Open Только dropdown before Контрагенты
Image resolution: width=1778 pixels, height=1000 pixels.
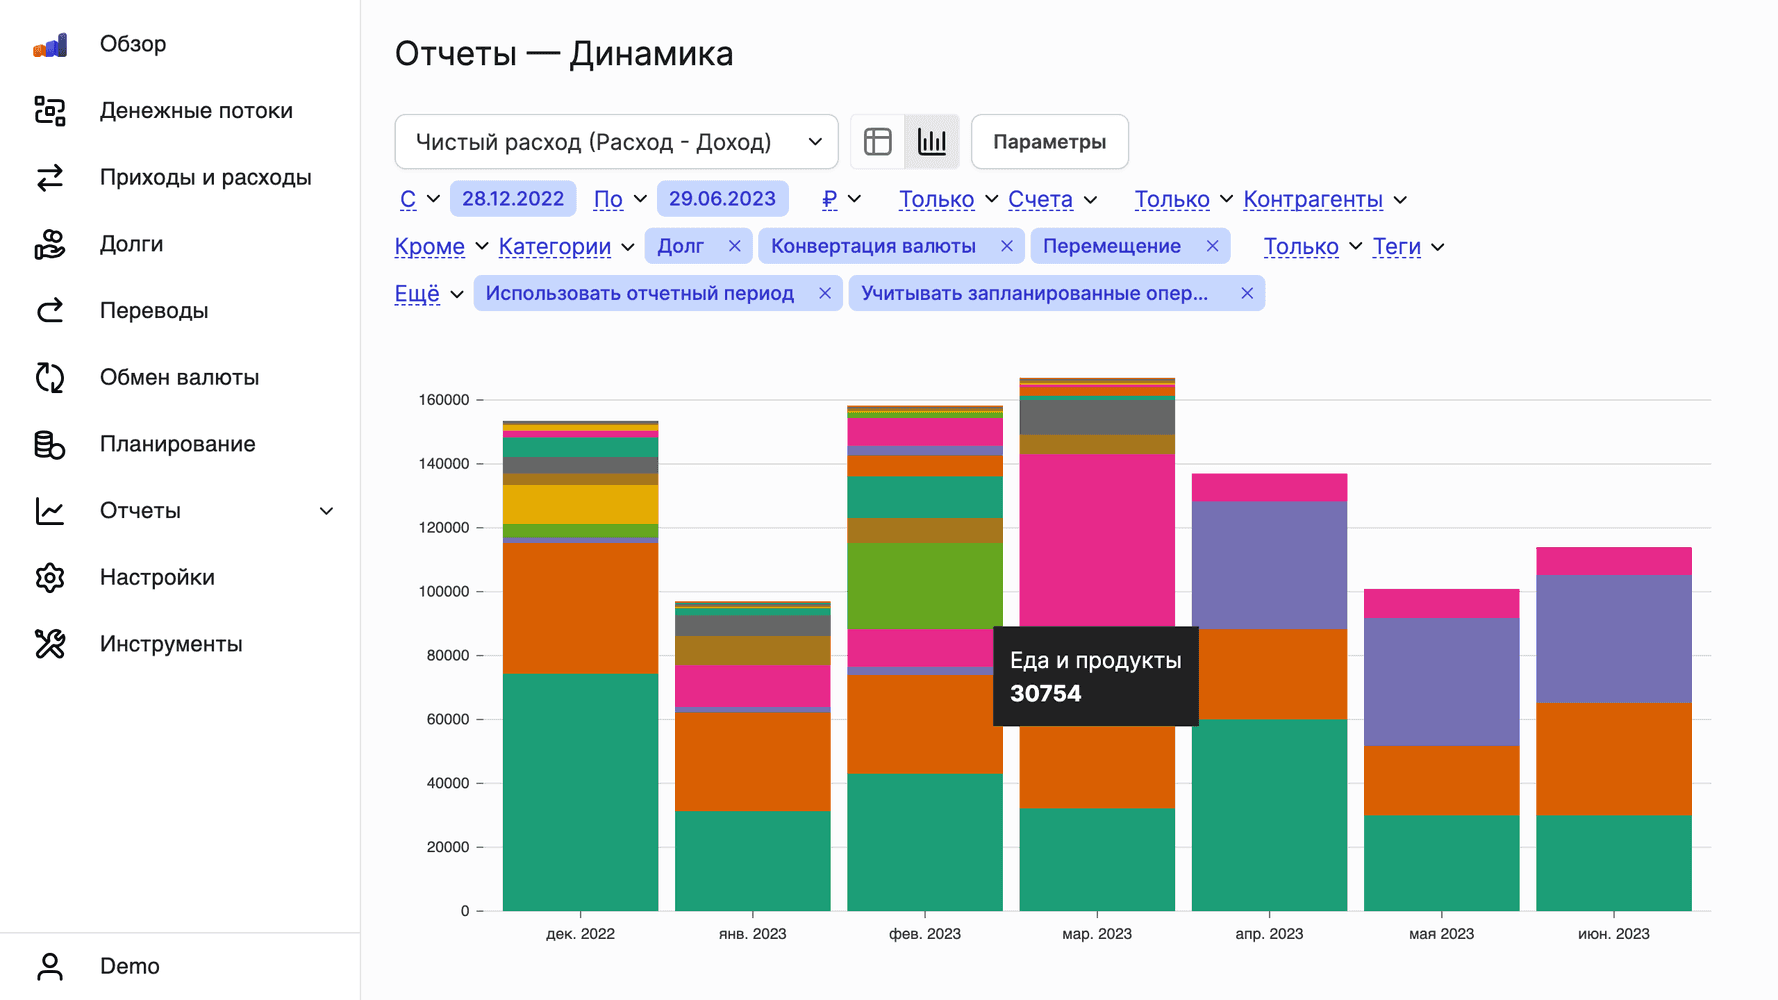coord(1183,199)
